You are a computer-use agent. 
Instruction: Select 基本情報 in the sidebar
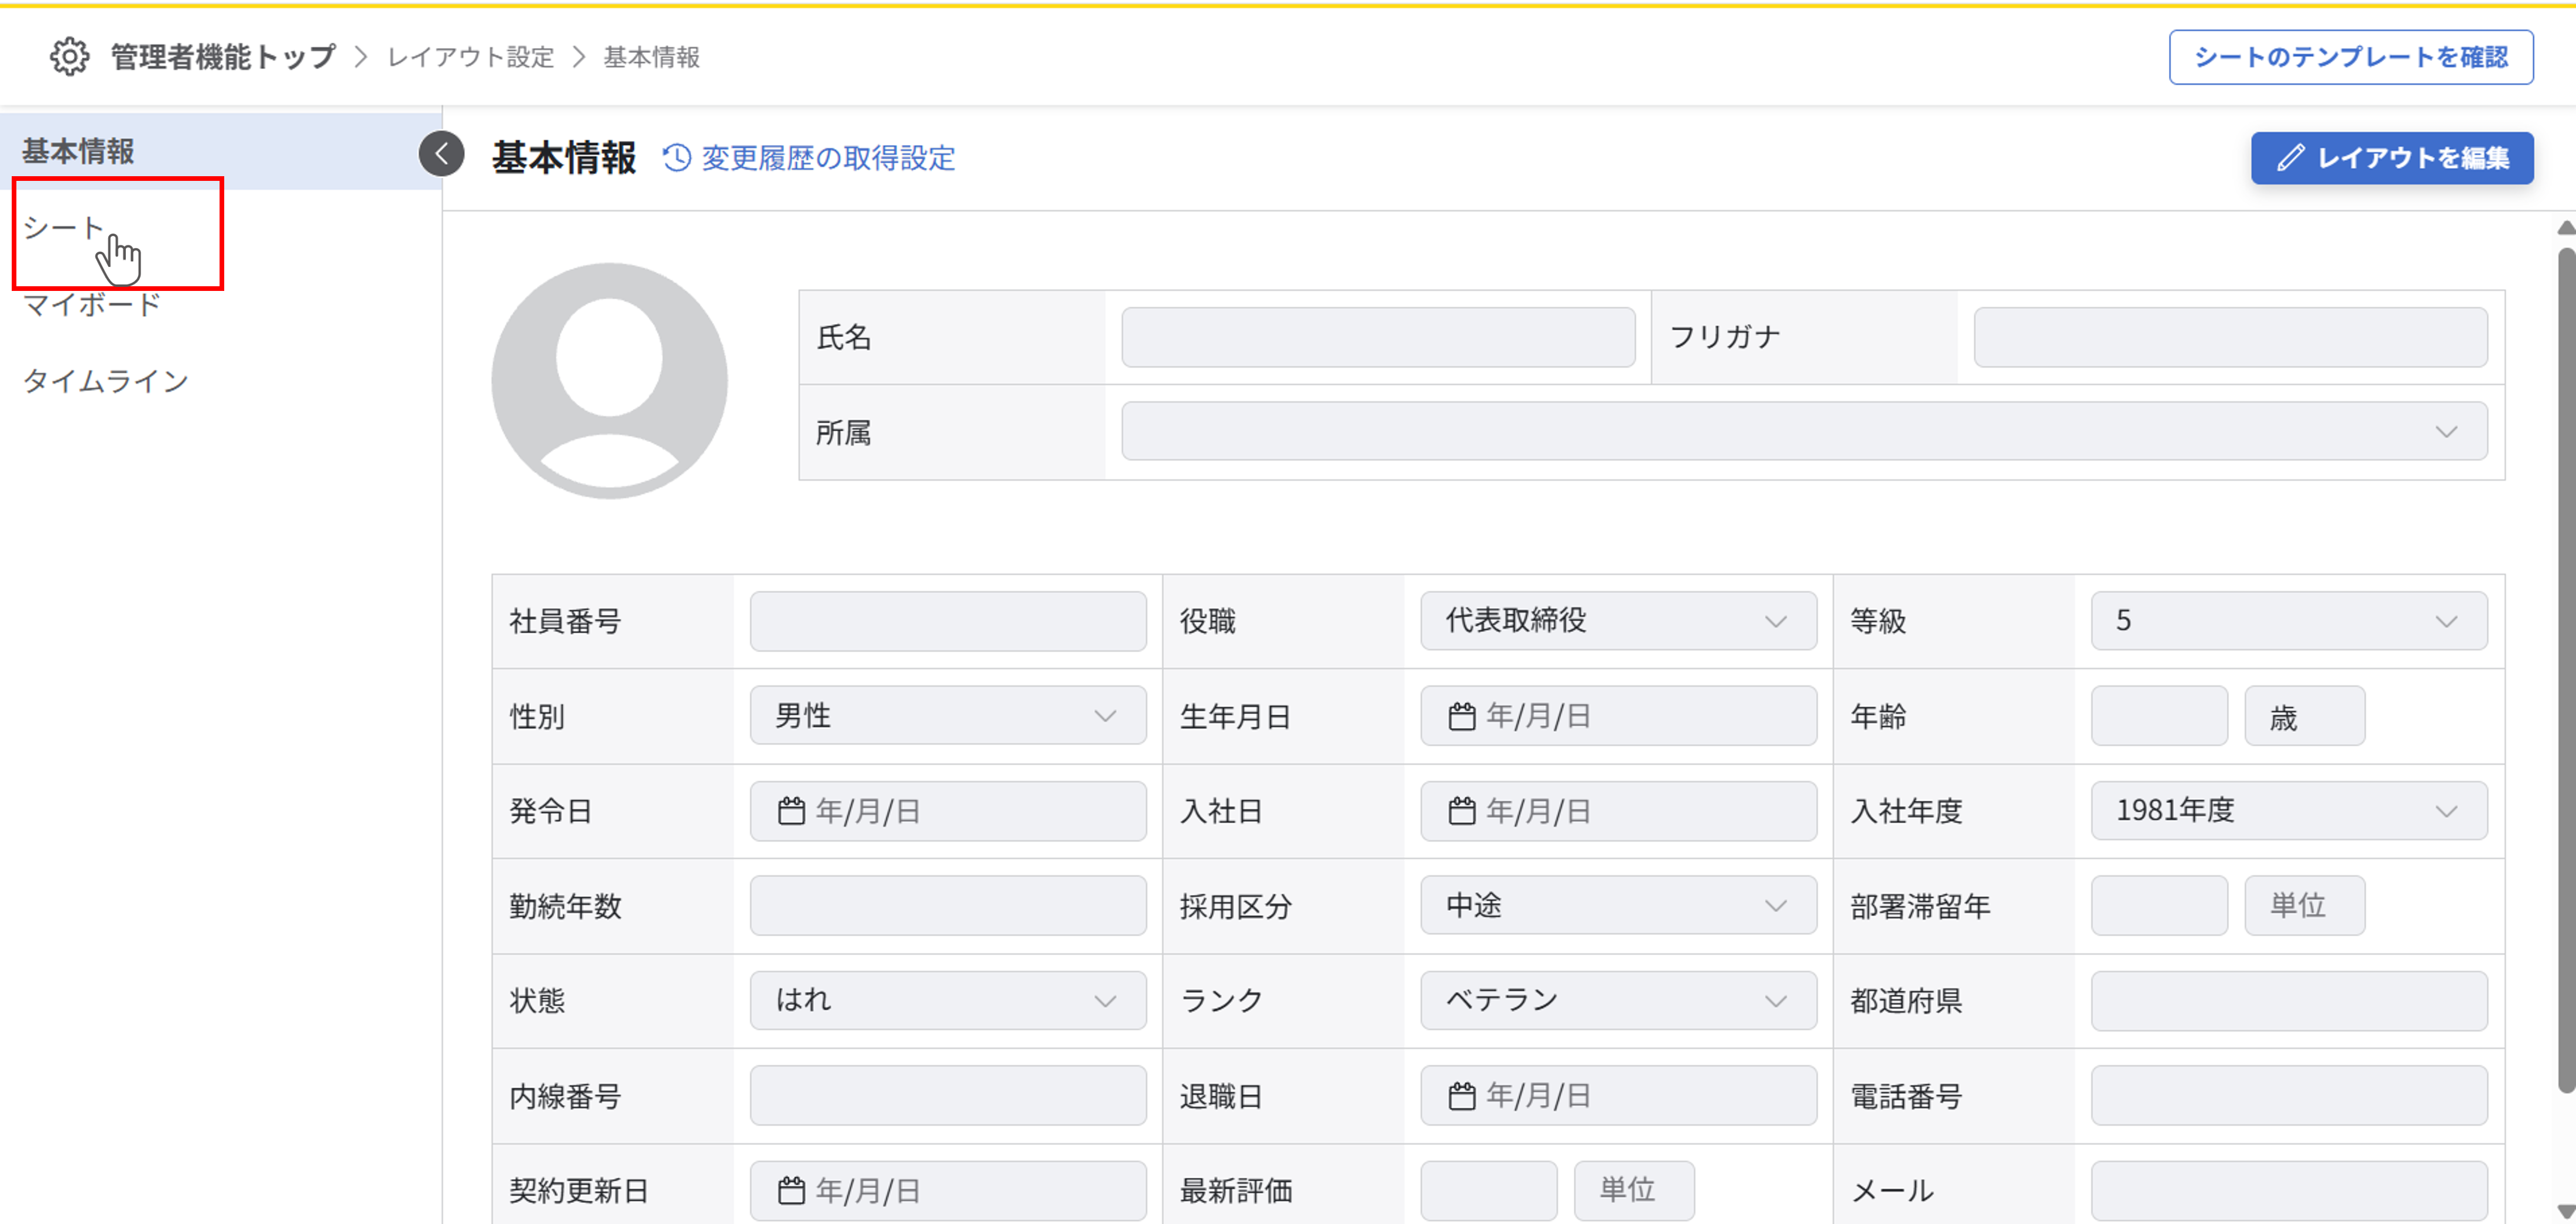221,151
